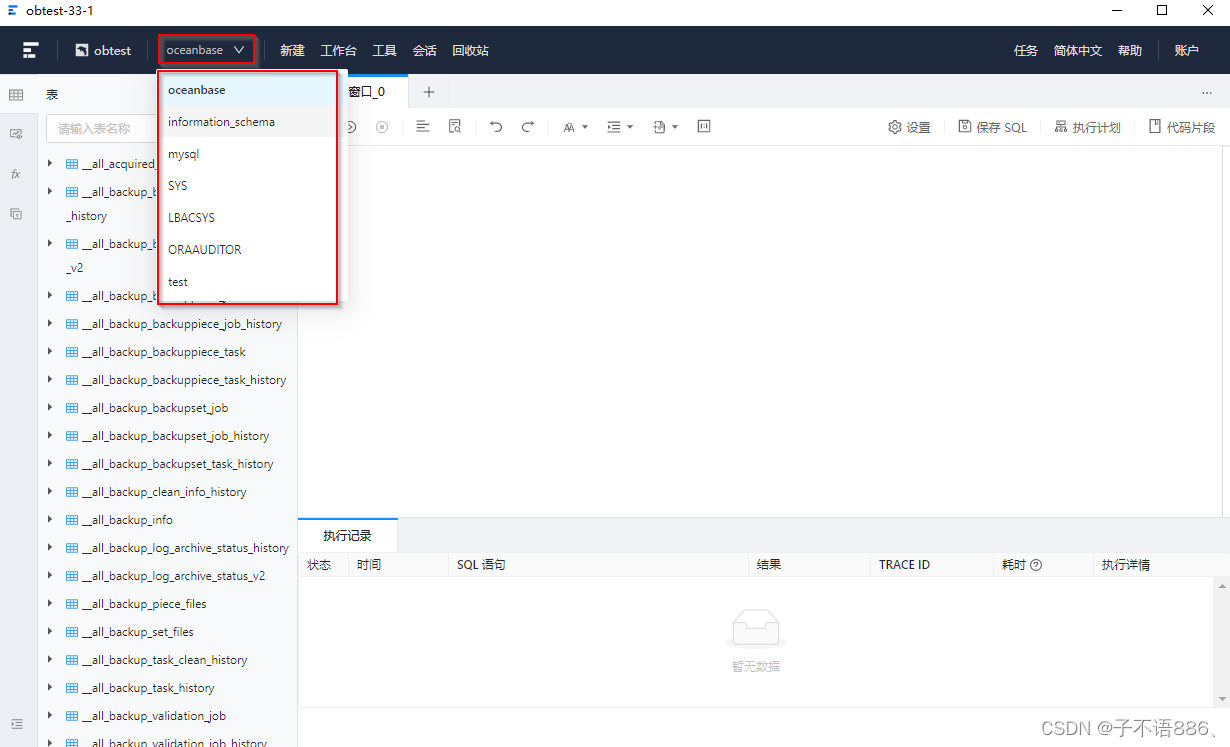
Task: Expand the __all_backup_clean_info_history node
Action: (x=50, y=492)
